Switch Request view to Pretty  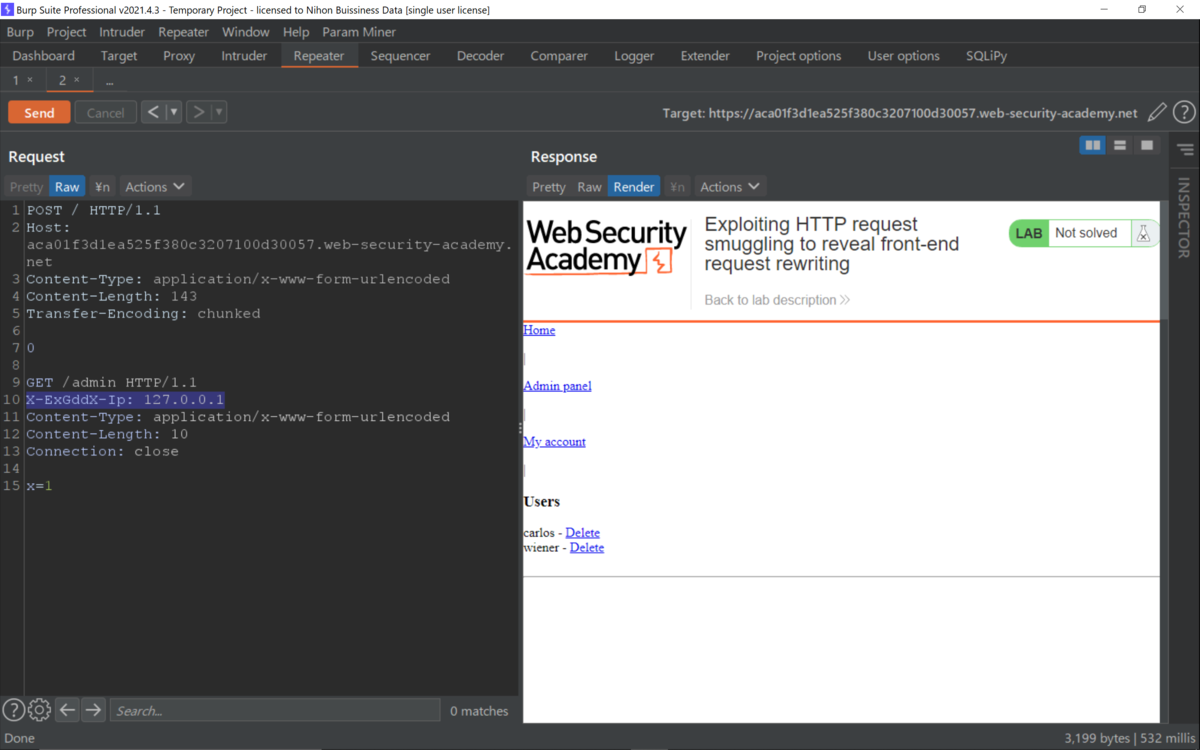click(26, 187)
